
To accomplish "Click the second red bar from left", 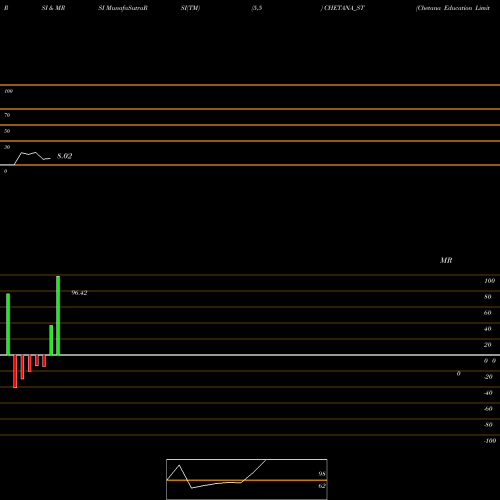I will point(22,367).
